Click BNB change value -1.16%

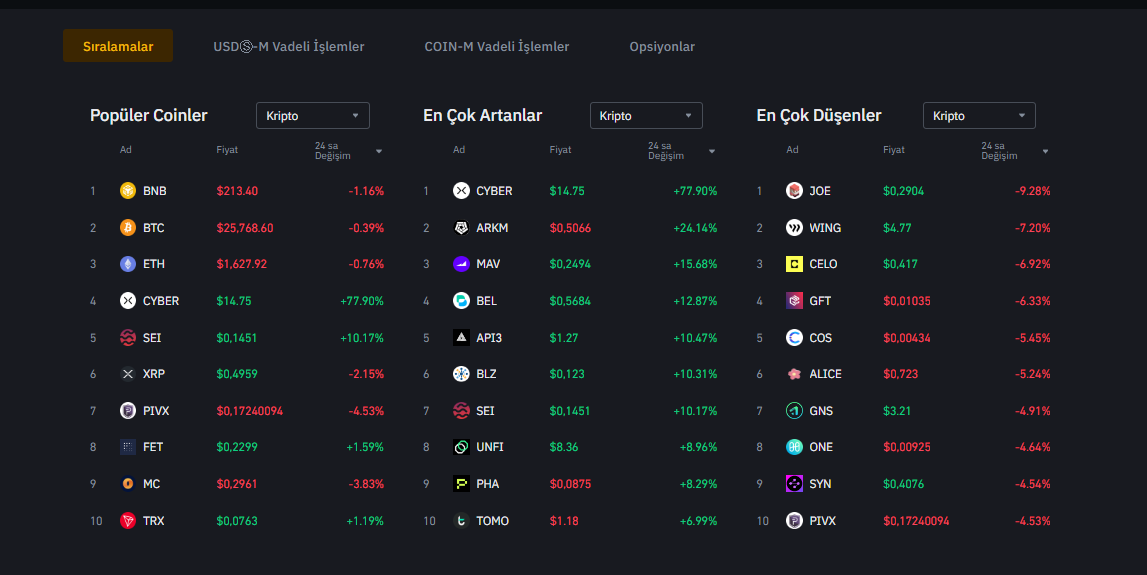point(366,191)
